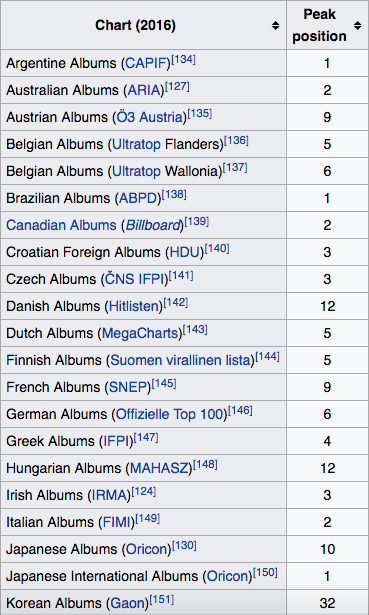The width and height of the screenshot is (369, 615).
Task: Open the HDU link
Action: (184, 253)
